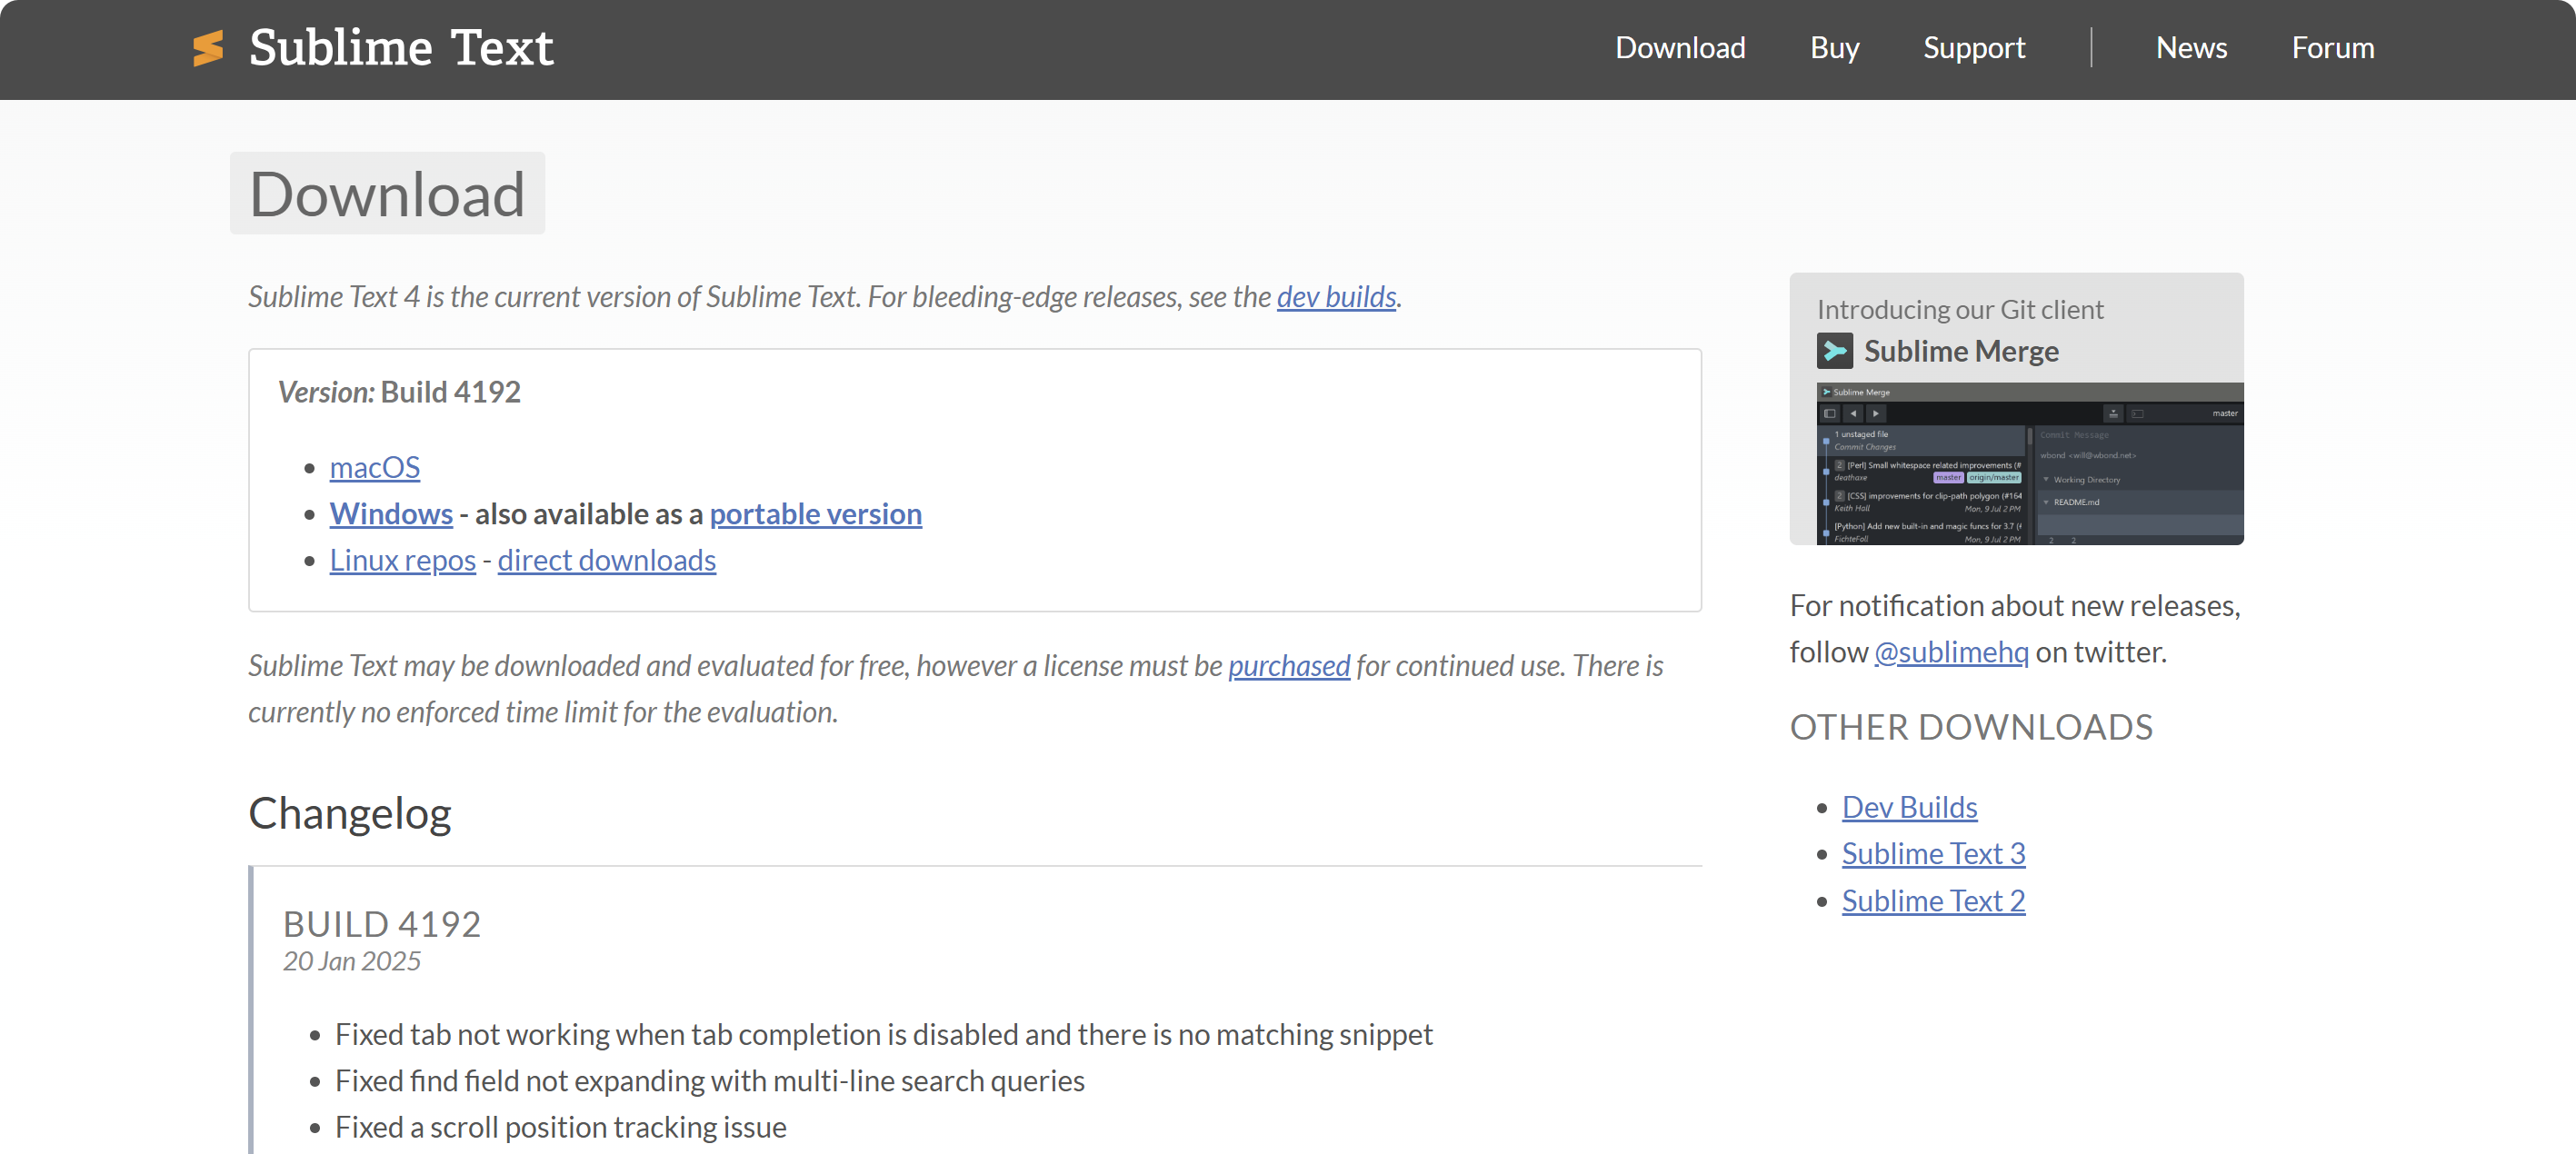Open the Support nav menu
Screen dimensions: 2576x1154
[1973, 48]
